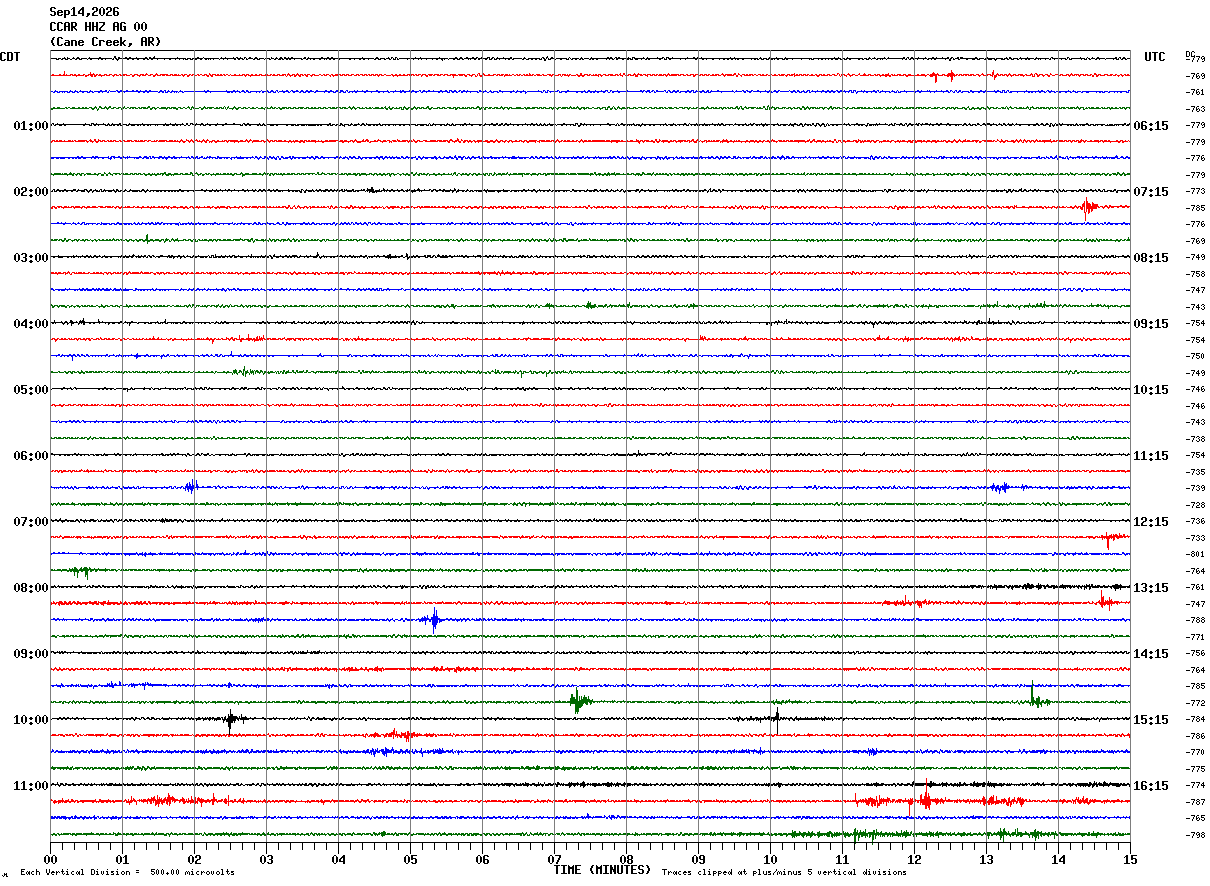Click the minute 05 tick on the x-axis
The image size is (1210, 886).
click(x=410, y=859)
